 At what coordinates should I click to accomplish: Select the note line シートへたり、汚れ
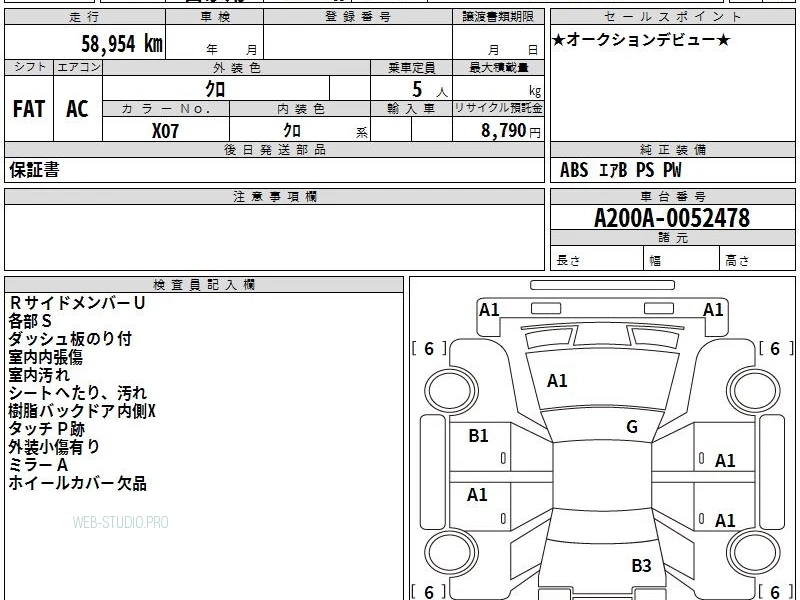coord(78,393)
